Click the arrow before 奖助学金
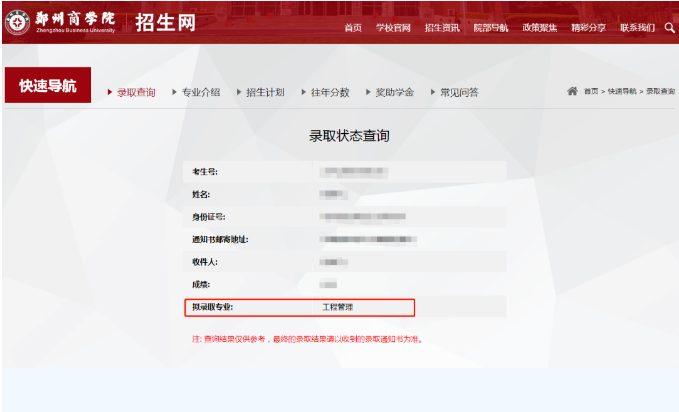The image size is (679, 412). [x=369, y=92]
